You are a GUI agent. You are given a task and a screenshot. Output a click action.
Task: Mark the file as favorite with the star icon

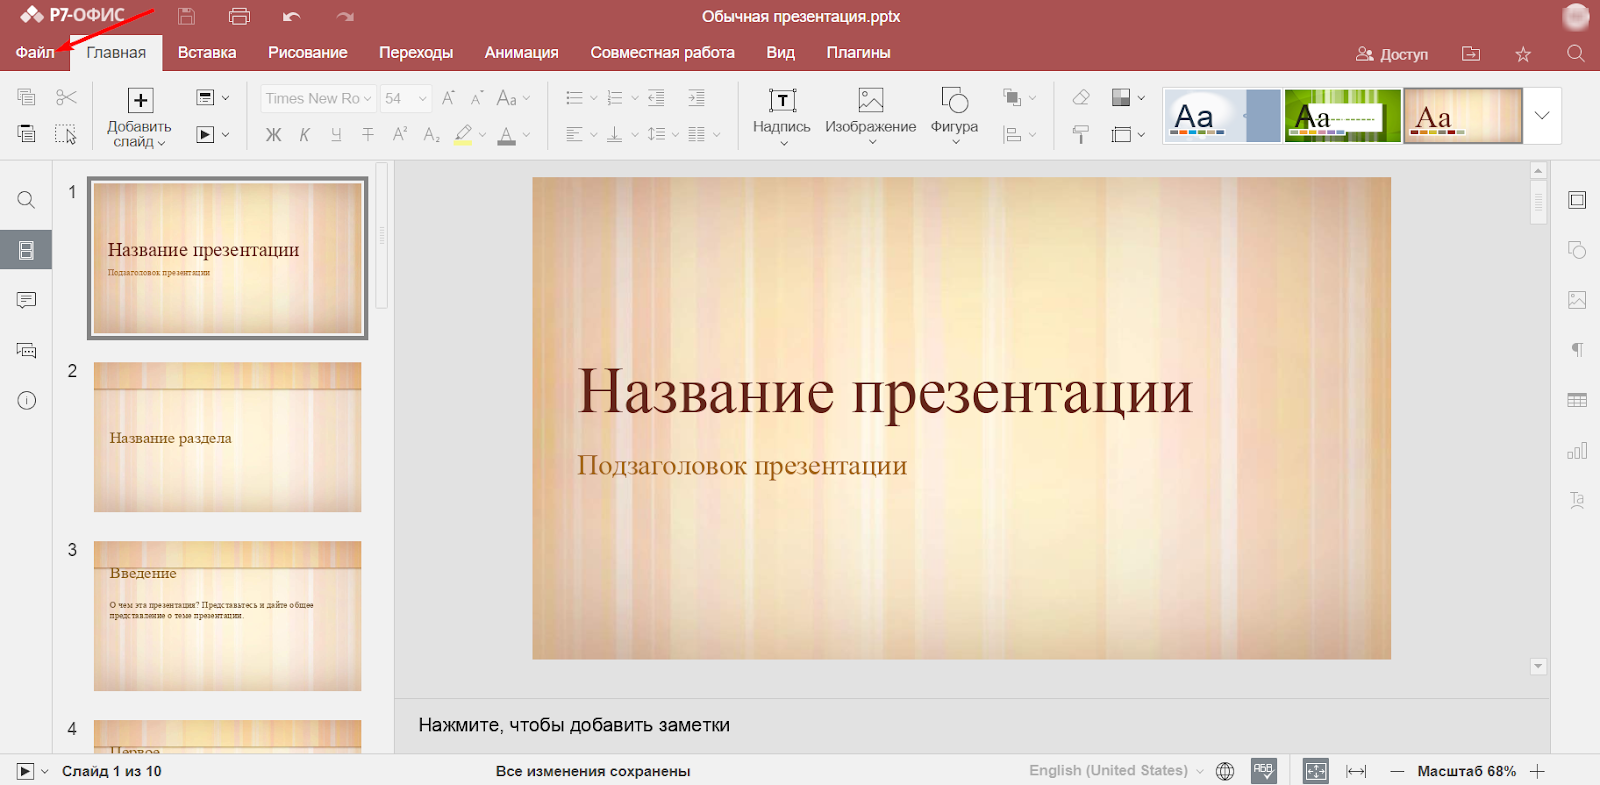[1523, 54]
